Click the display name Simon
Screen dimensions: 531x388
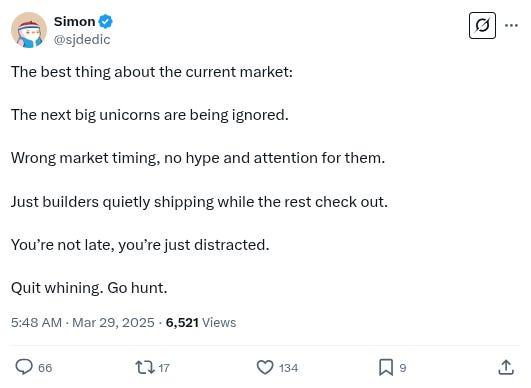[x=75, y=22]
